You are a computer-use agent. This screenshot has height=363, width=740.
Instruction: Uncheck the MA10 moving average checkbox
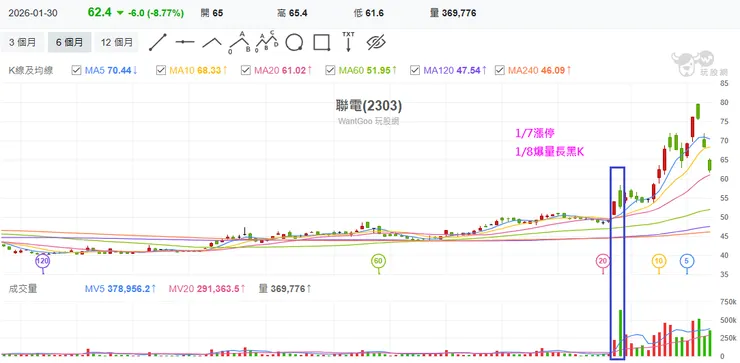[x=160, y=70]
